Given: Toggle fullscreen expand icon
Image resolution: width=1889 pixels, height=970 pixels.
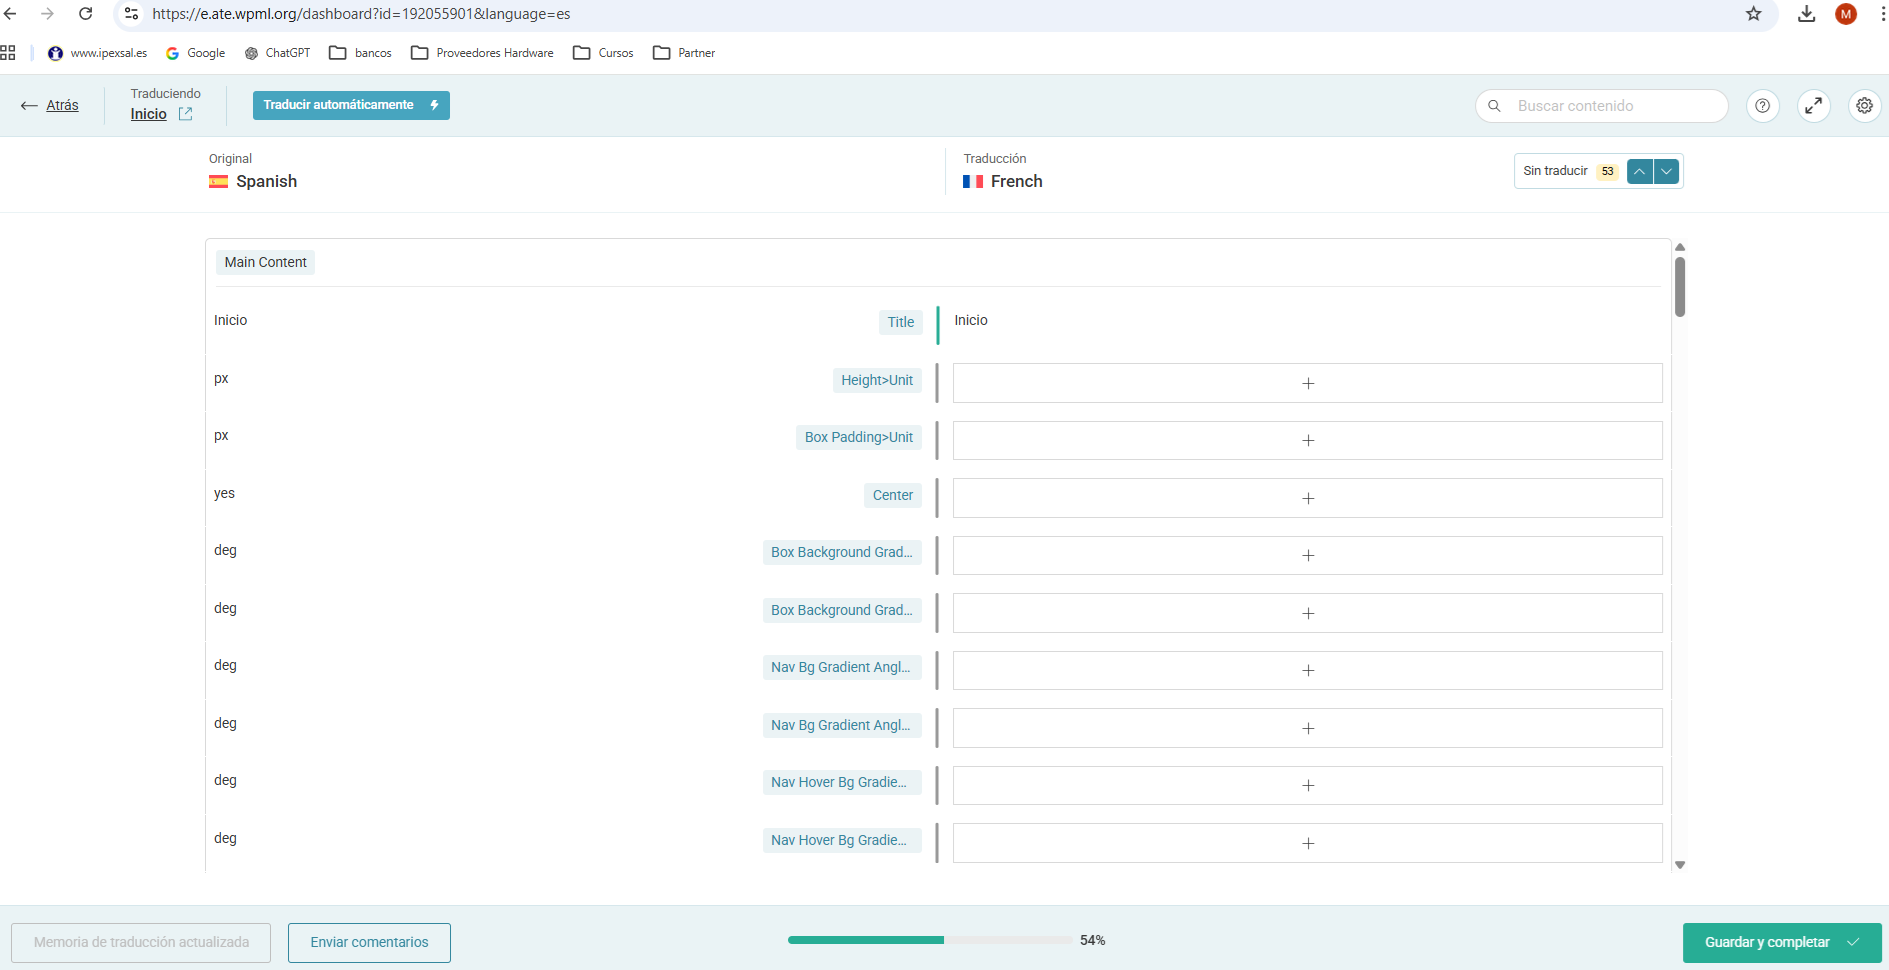Looking at the screenshot, I should [1814, 106].
